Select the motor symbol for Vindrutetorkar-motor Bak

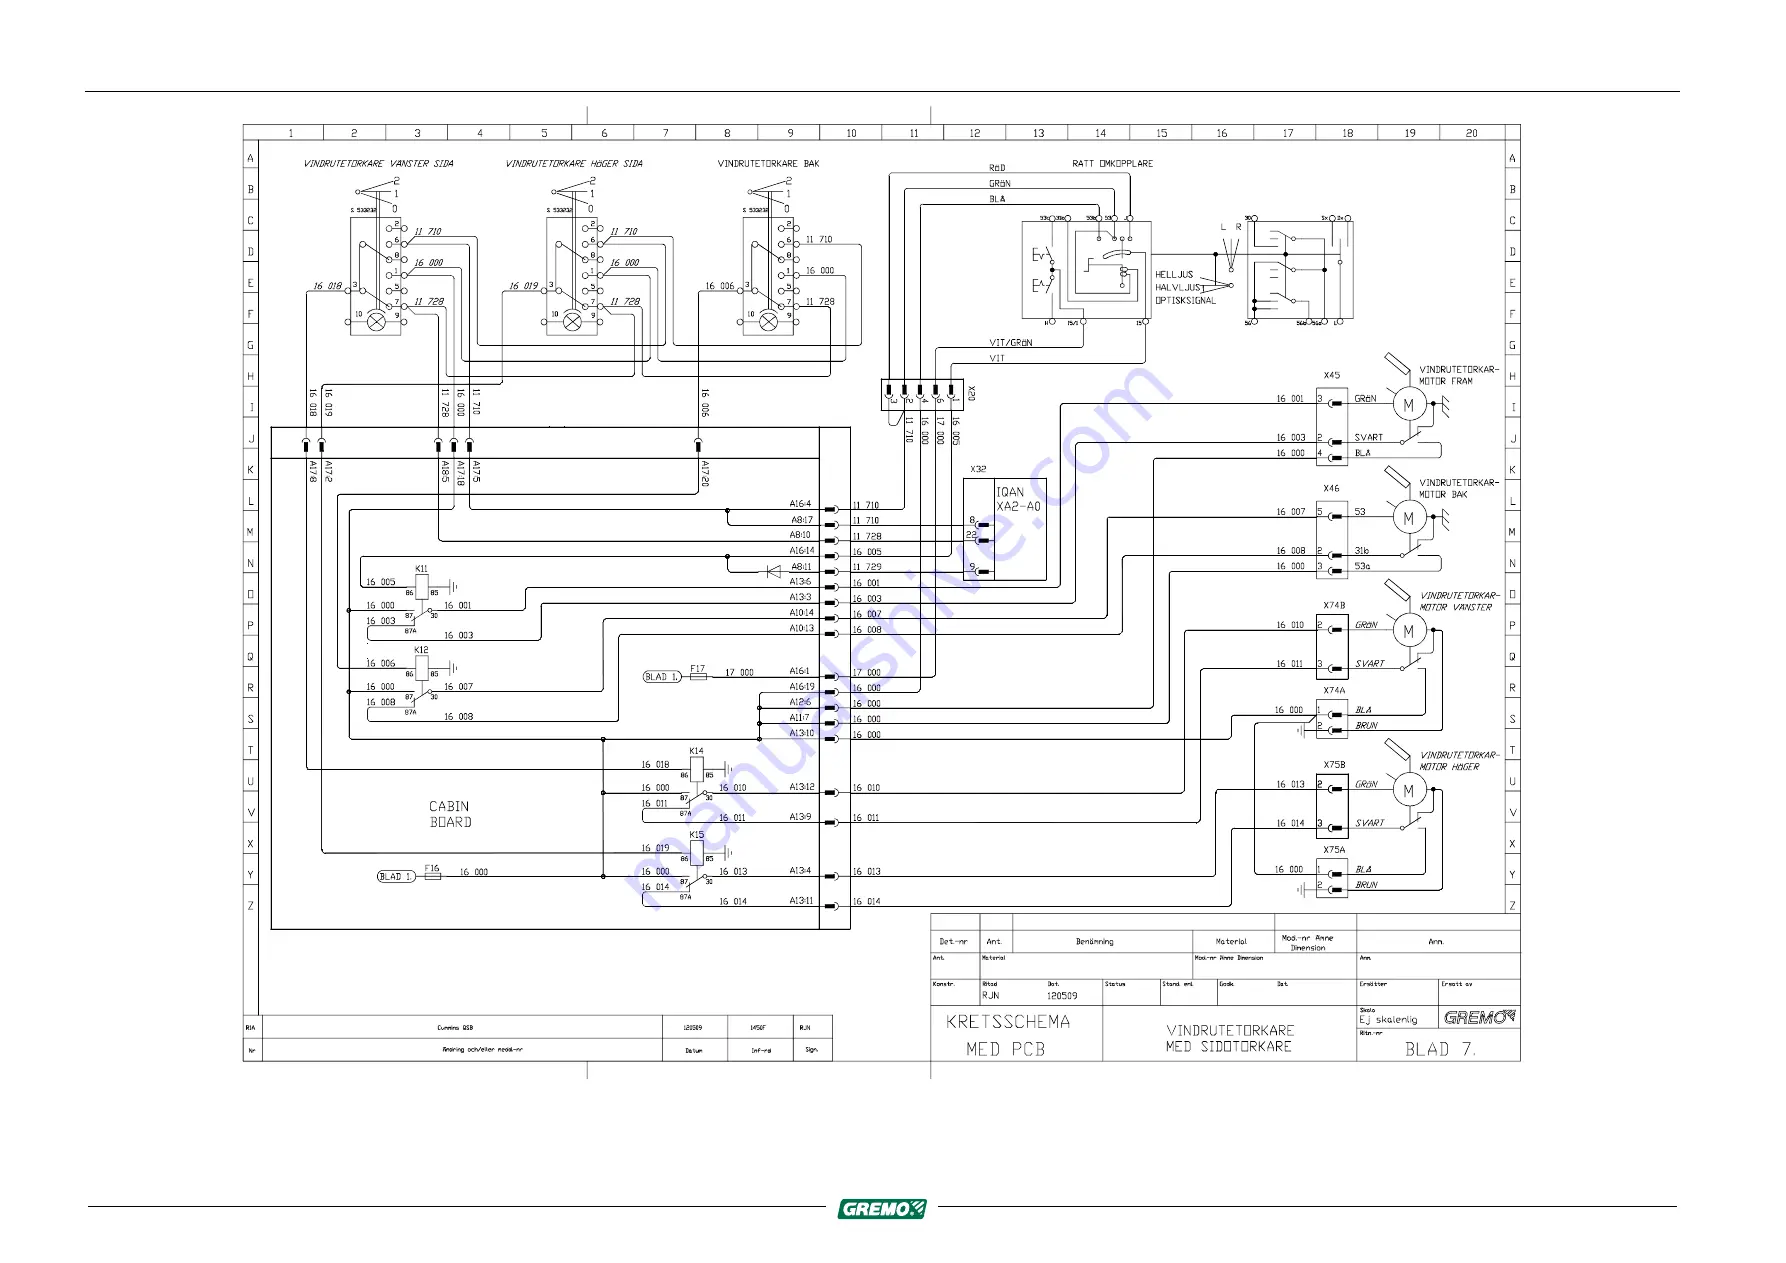click(x=1409, y=518)
